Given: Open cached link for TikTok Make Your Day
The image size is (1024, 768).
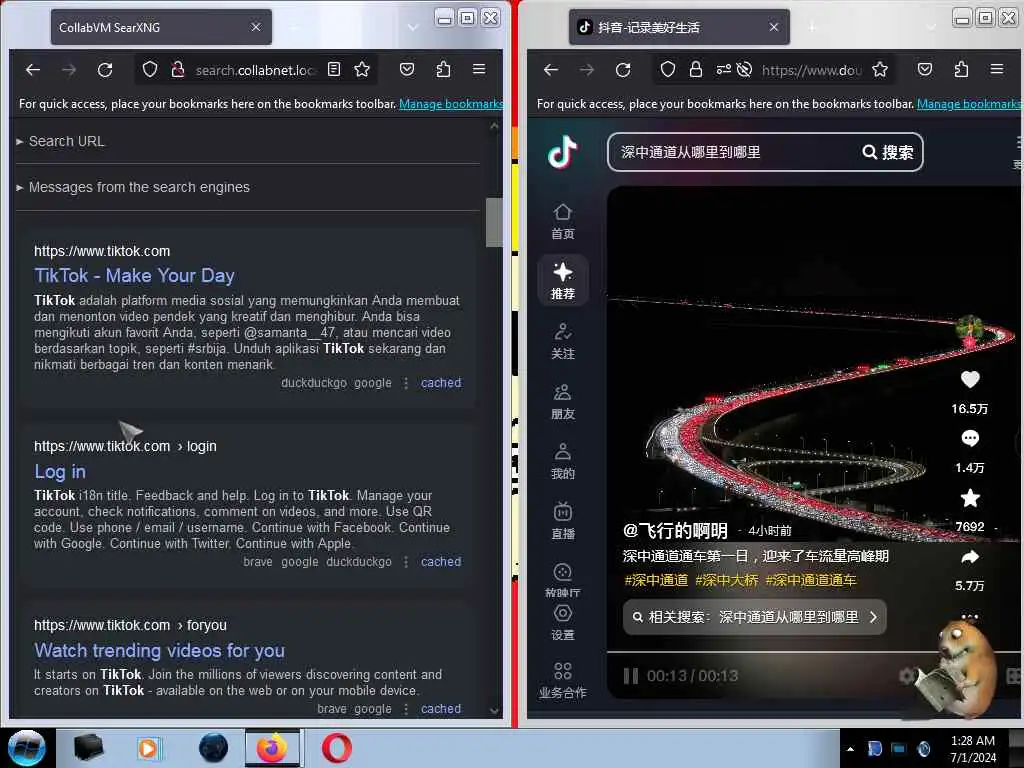Looking at the screenshot, I should click(441, 383).
